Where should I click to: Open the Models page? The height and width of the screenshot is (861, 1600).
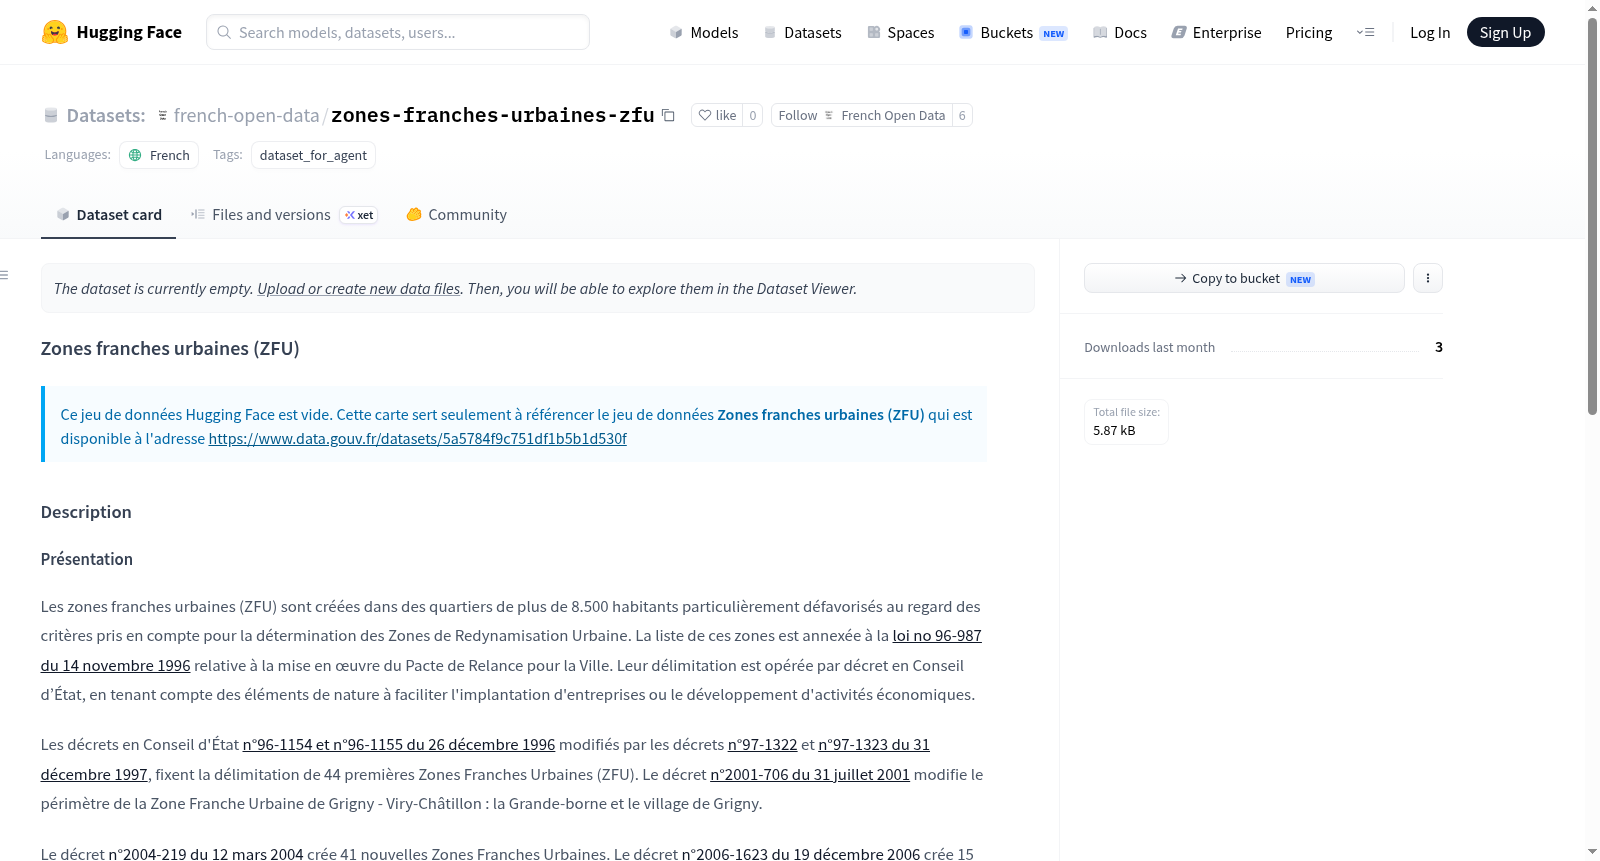click(704, 32)
